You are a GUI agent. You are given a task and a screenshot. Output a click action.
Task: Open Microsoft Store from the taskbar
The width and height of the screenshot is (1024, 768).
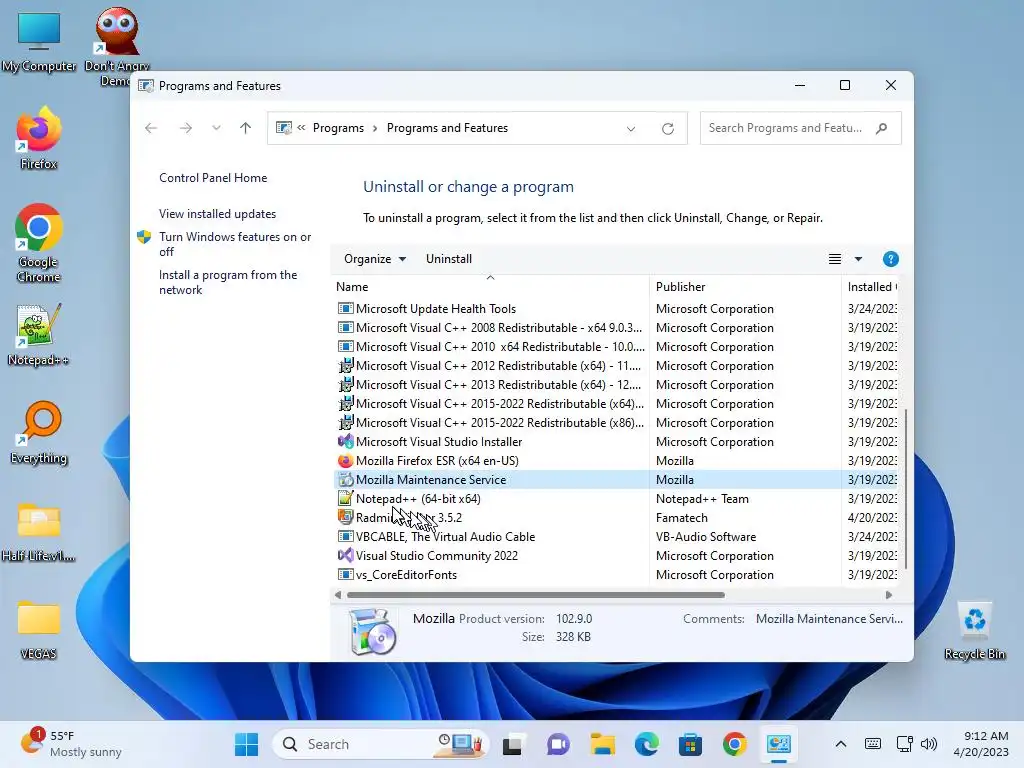click(x=690, y=744)
